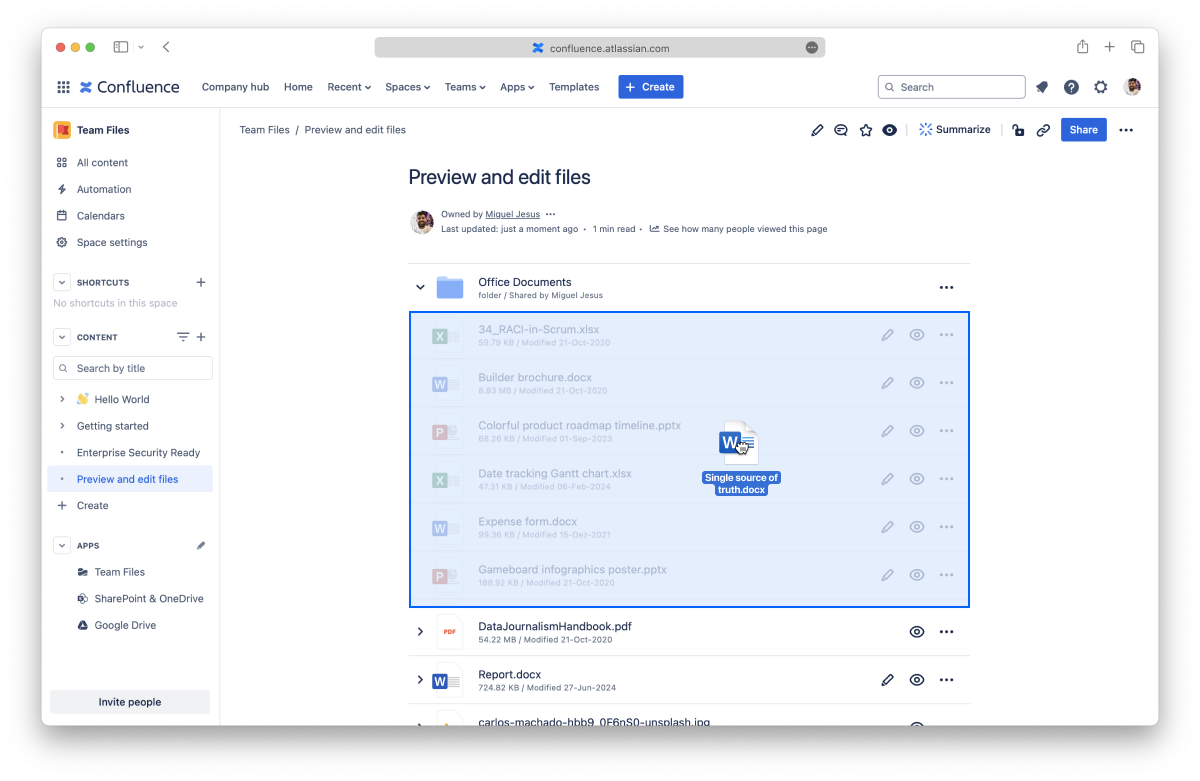Open the app switcher grid icon
Image resolution: width=1200 pixels, height=781 pixels.
click(x=63, y=87)
